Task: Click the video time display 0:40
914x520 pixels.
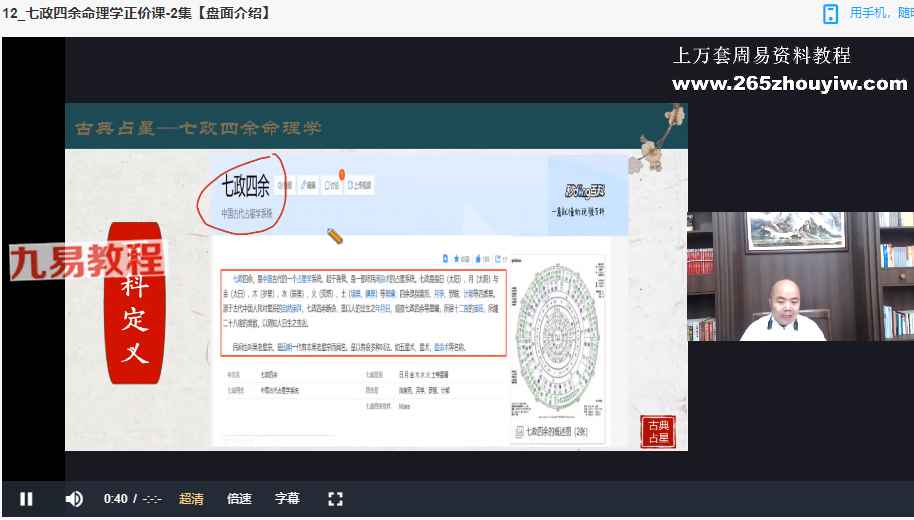Action: [x=116, y=498]
